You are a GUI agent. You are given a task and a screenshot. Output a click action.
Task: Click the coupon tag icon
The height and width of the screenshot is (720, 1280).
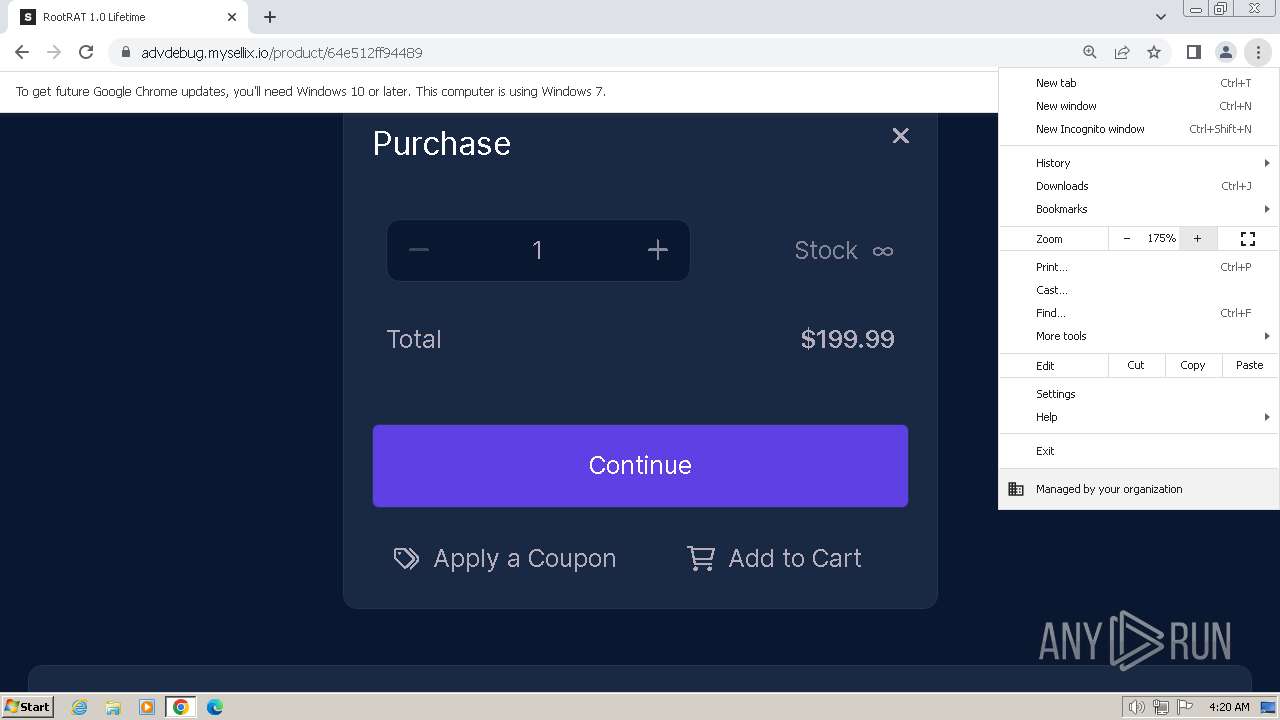406,558
